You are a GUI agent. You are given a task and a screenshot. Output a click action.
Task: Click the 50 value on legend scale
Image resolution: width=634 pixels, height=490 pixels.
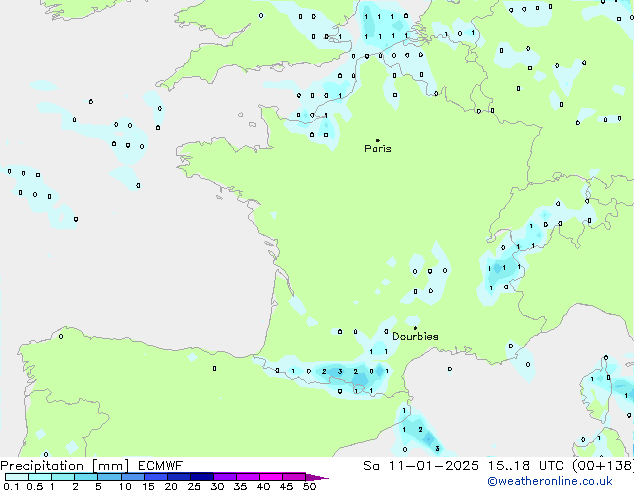(x=309, y=487)
